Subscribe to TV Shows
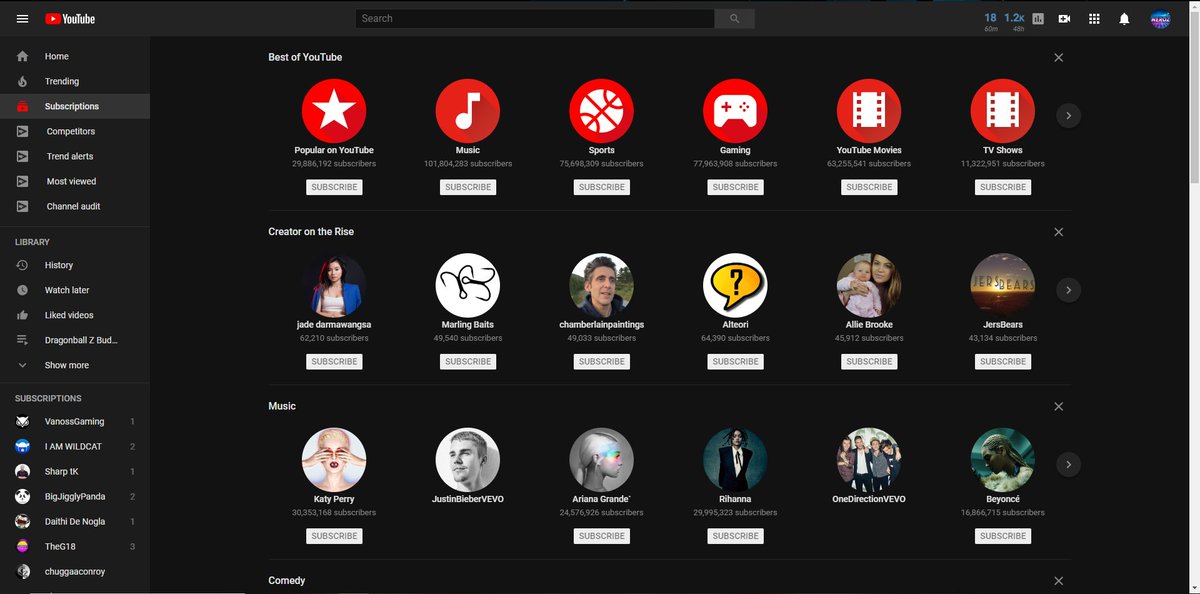 1003,187
